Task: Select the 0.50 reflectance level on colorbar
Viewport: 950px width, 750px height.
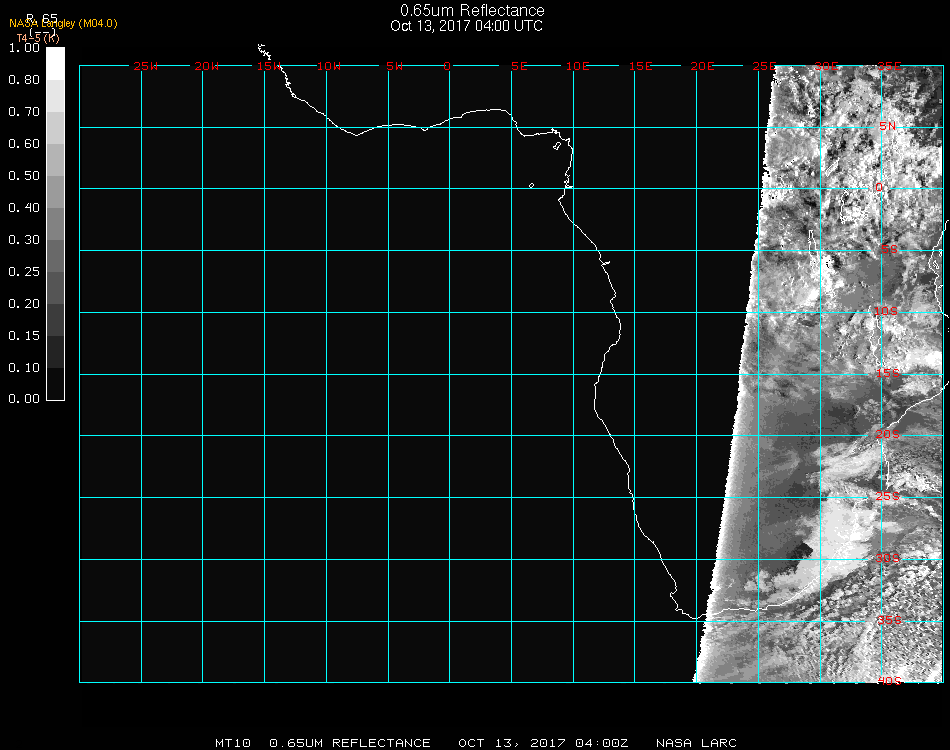Action: tap(55, 176)
